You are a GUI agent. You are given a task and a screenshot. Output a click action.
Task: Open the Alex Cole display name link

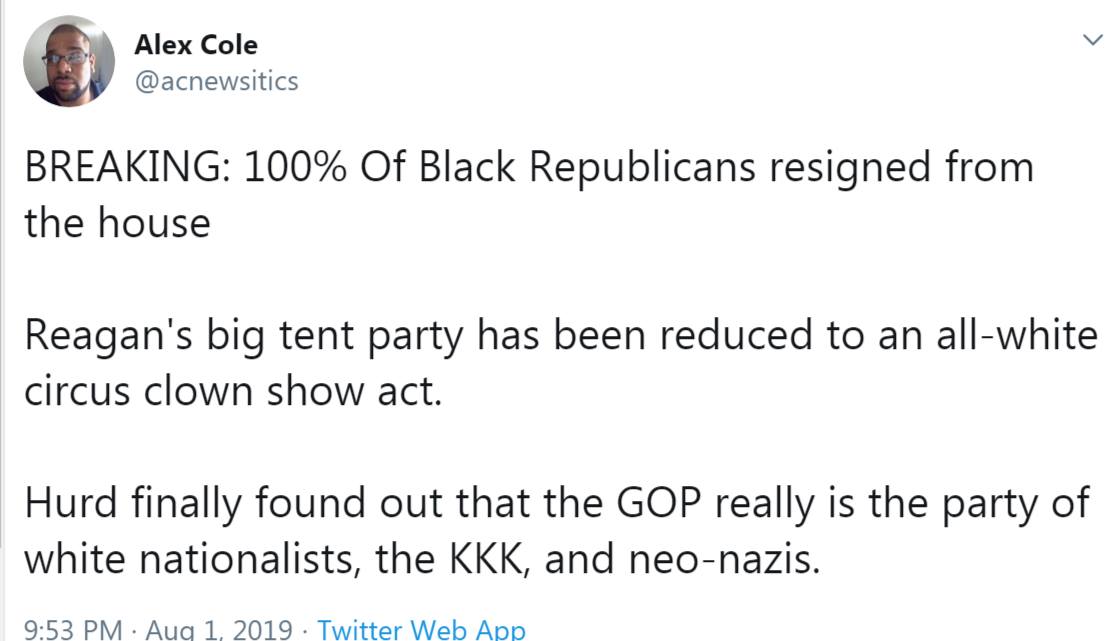[194, 45]
